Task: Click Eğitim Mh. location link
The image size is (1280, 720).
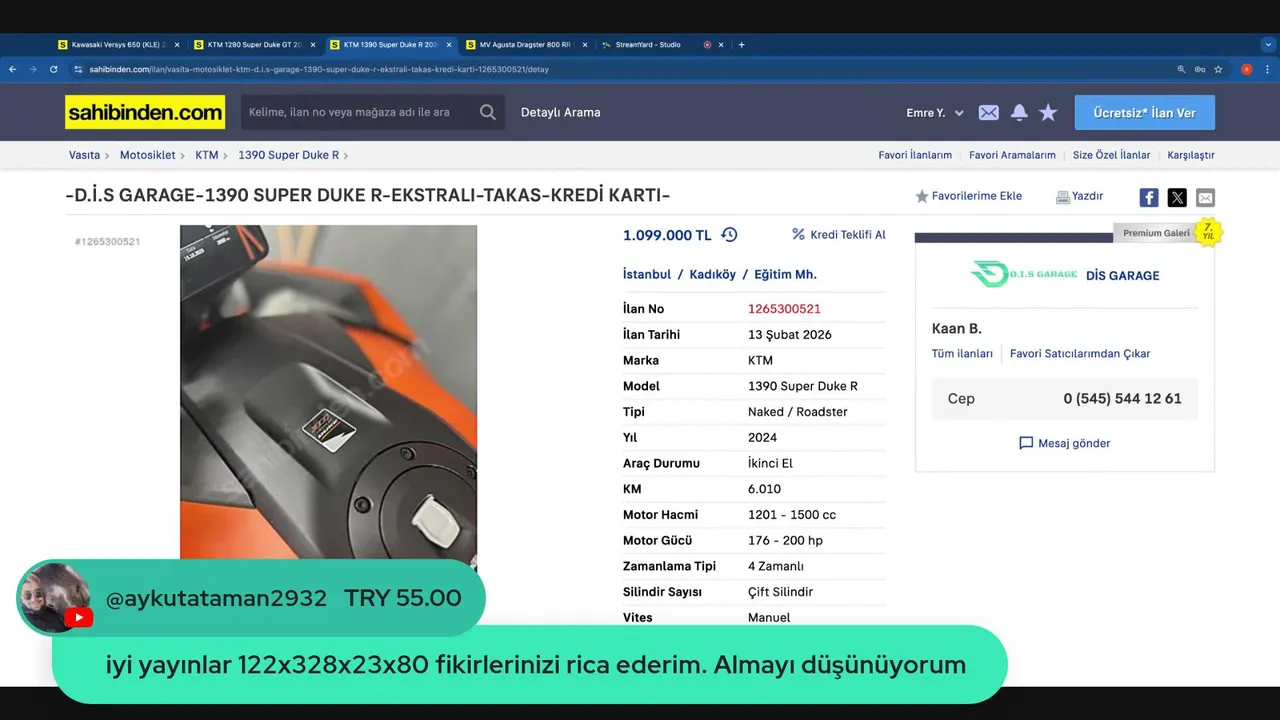Action: point(785,274)
